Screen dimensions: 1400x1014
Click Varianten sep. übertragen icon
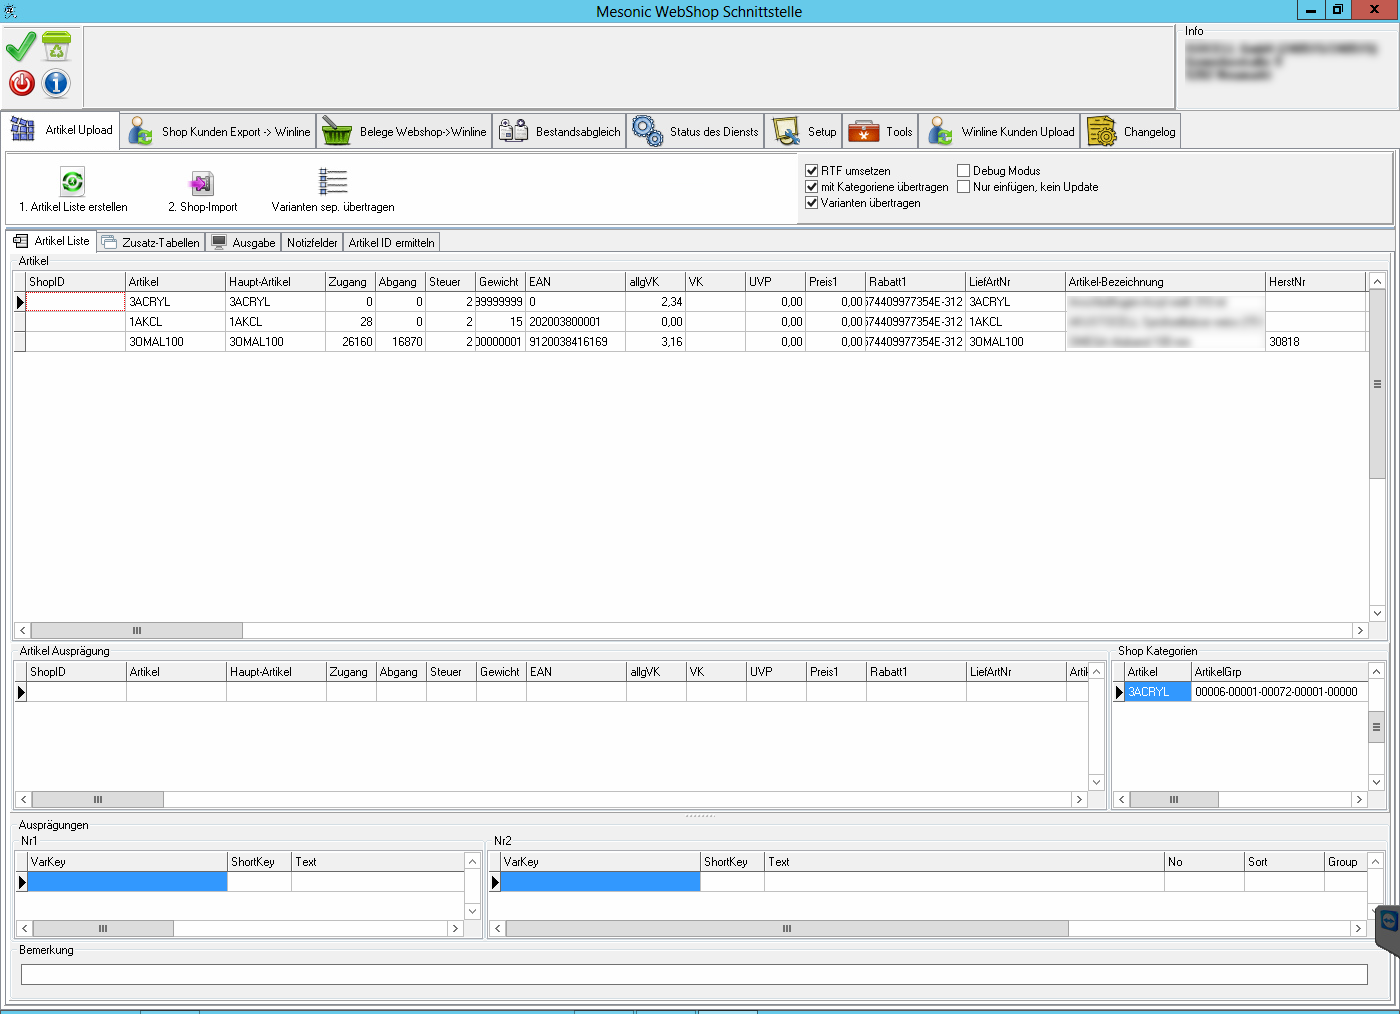333,182
